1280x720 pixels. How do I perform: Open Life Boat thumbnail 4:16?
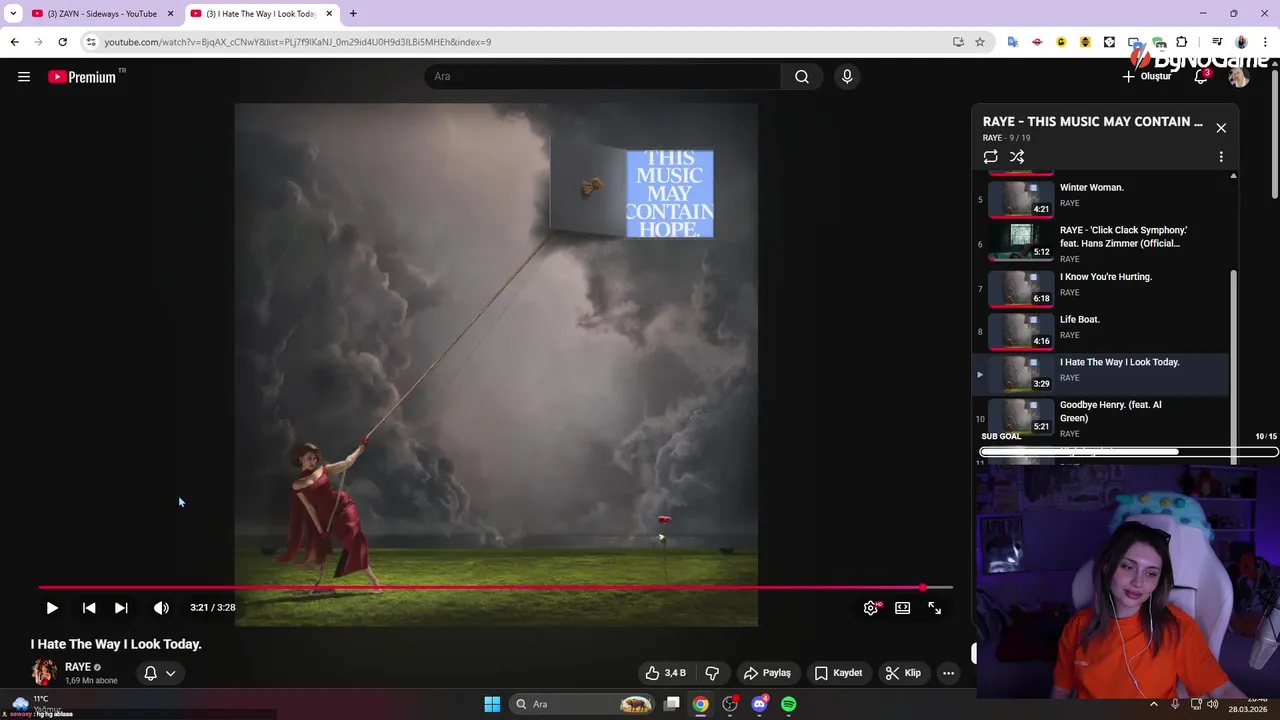pos(1021,331)
